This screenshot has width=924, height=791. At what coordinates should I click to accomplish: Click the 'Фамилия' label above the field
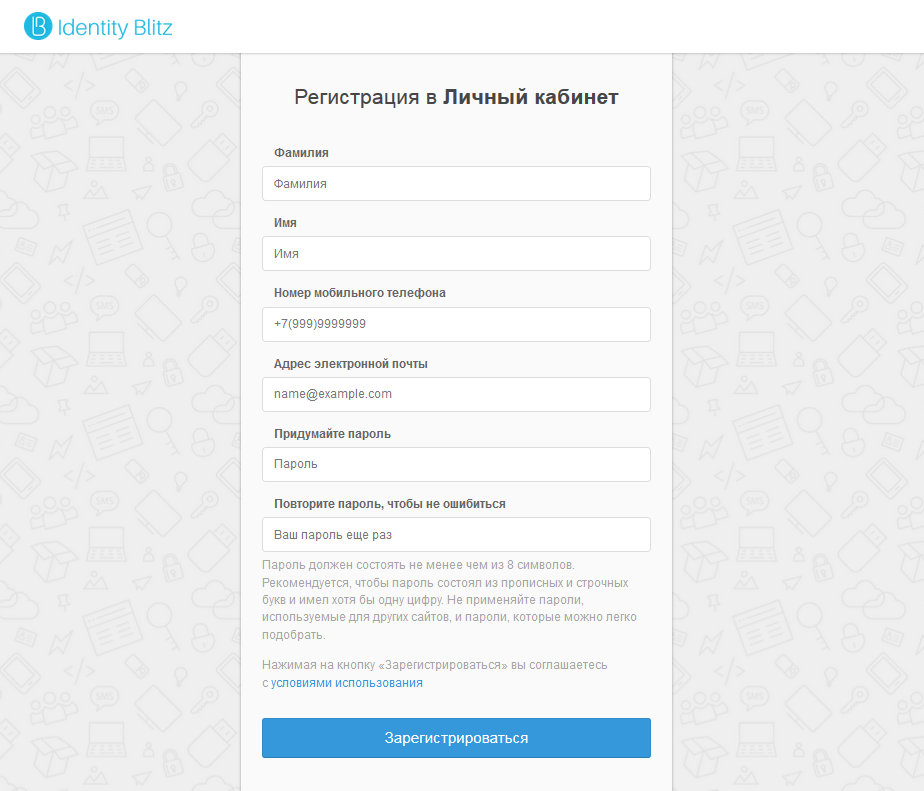(301, 153)
